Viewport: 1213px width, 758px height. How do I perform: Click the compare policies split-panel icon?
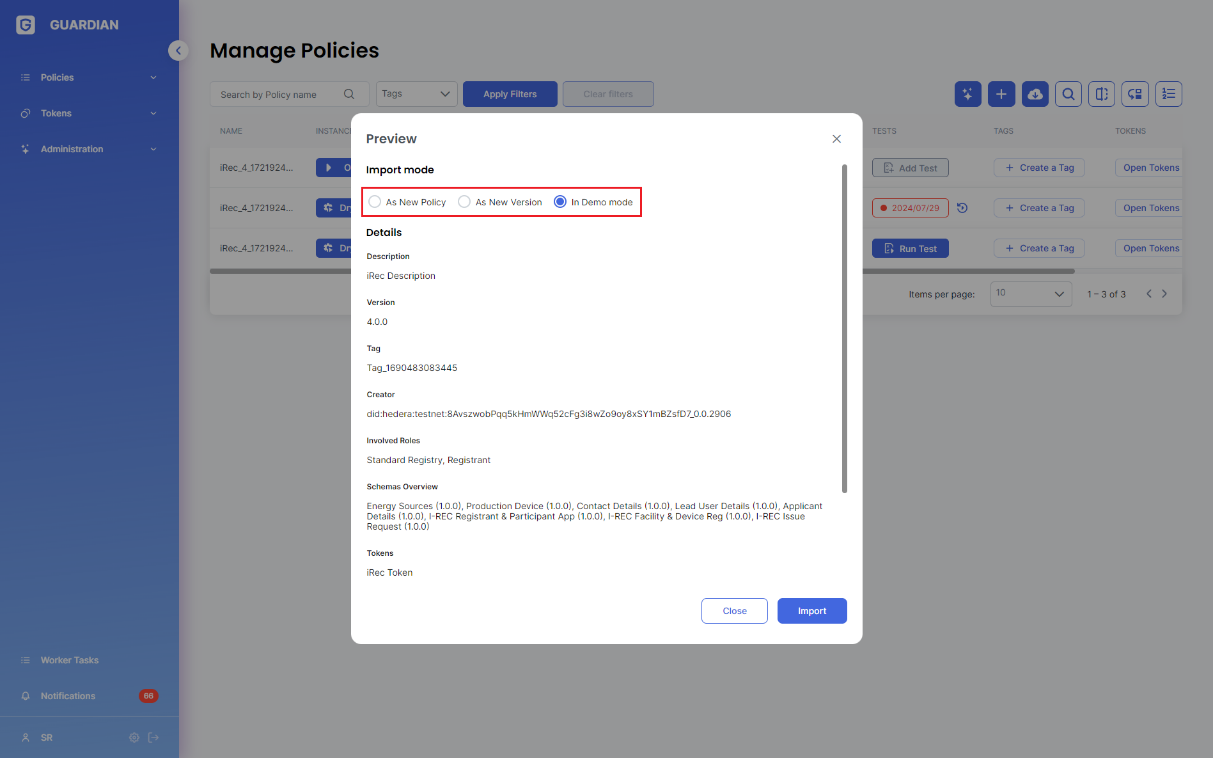(x=1101, y=94)
